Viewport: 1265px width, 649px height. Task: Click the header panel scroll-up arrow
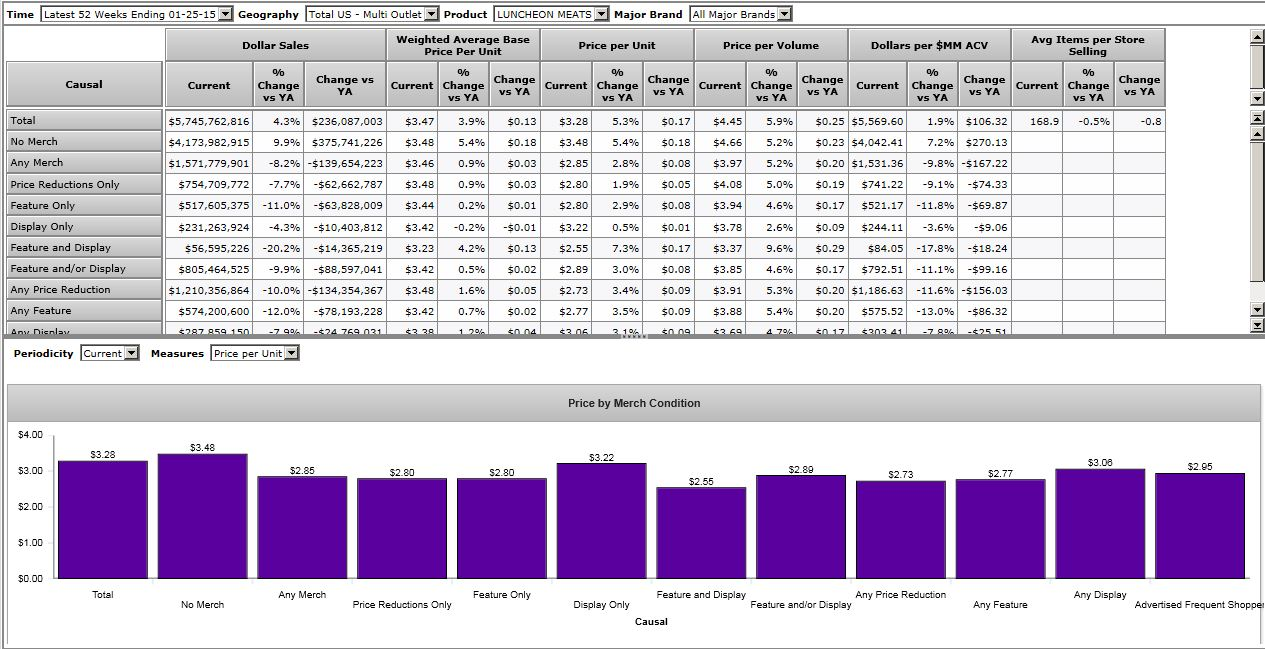pyautogui.click(x=1257, y=37)
